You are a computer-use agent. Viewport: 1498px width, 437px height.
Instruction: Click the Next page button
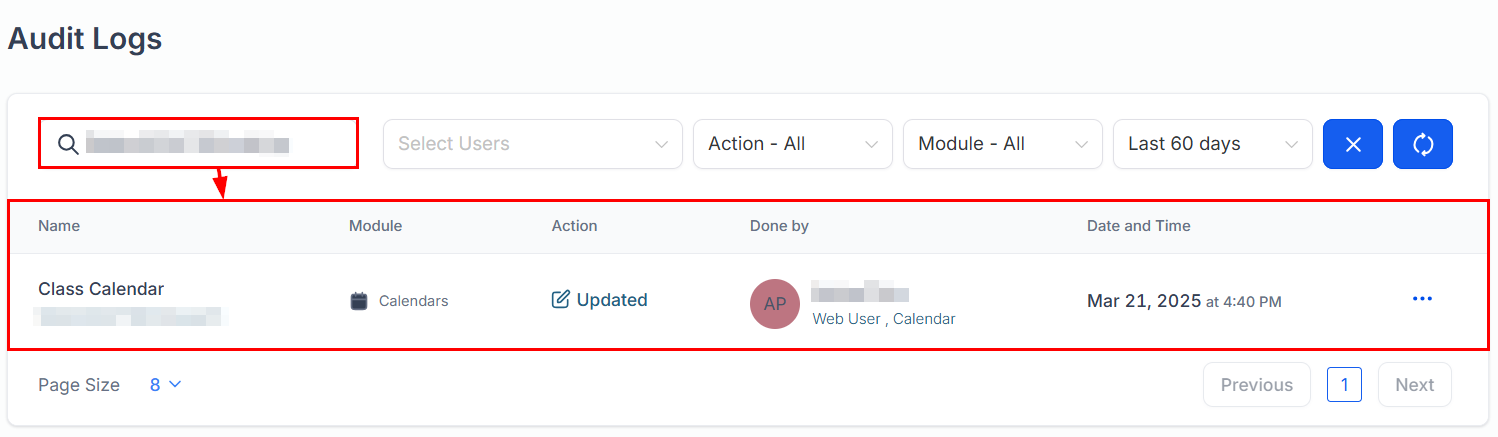[x=1414, y=385]
